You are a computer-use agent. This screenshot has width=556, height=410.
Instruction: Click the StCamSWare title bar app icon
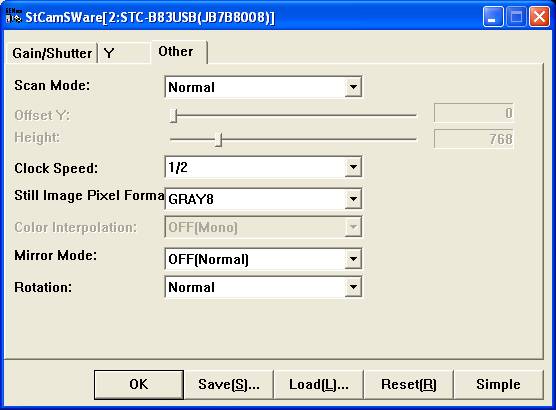coord(13,16)
